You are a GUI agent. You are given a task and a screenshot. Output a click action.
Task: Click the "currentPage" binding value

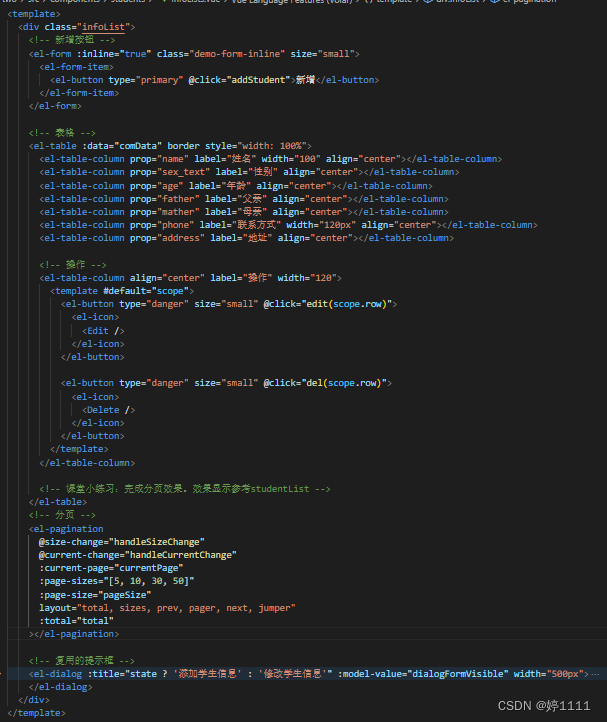[x=149, y=568]
